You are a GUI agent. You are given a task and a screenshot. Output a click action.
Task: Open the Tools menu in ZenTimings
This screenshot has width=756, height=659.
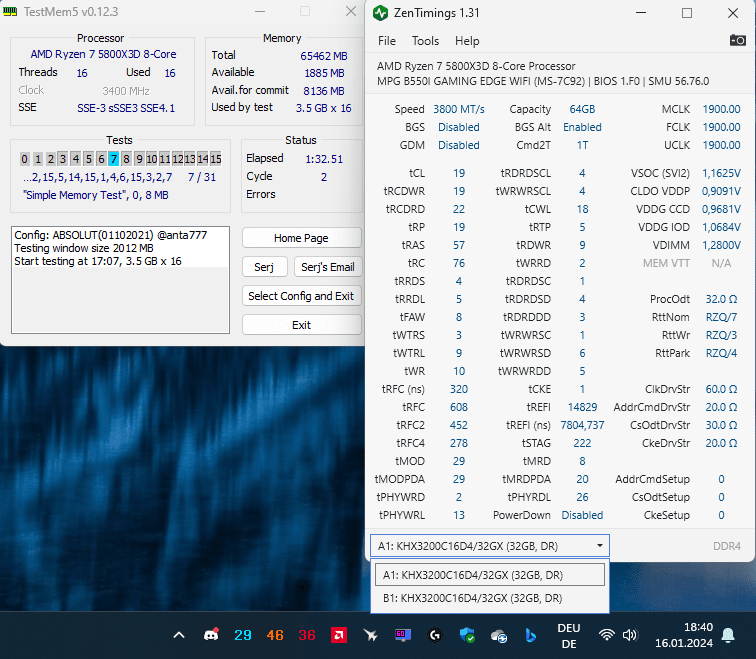[425, 41]
